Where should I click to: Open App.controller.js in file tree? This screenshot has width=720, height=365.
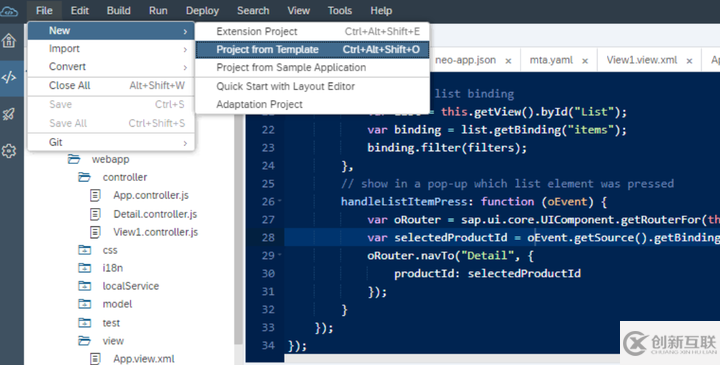click(x=151, y=195)
